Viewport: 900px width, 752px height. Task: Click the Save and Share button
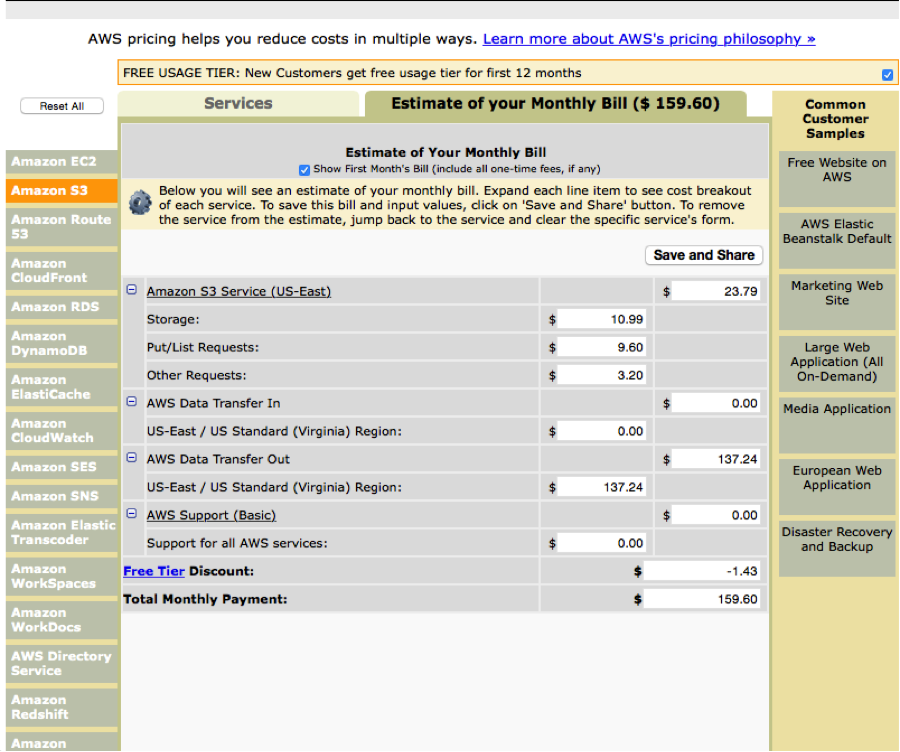[x=704, y=255]
